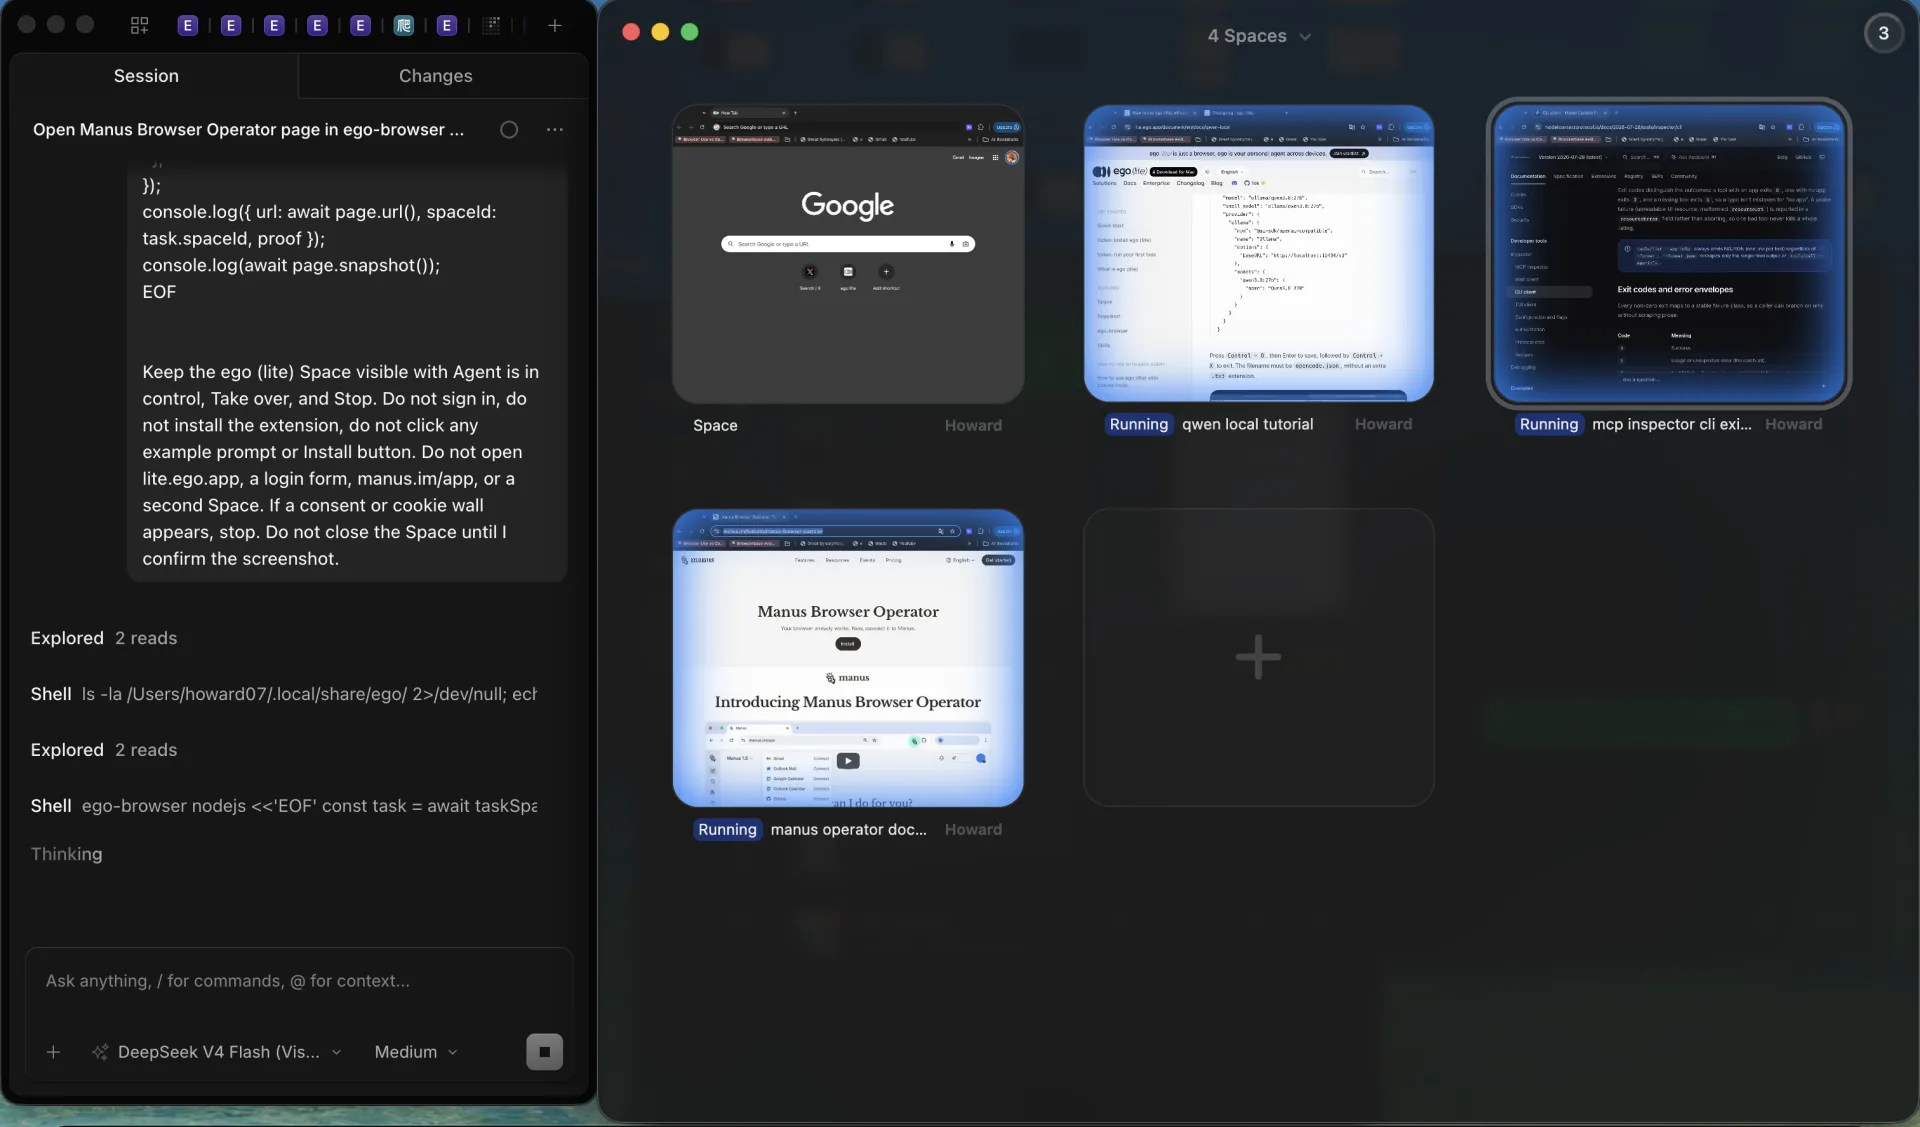Switch to the Session tab
This screenshot has height=1127, width=1920.
146,76
